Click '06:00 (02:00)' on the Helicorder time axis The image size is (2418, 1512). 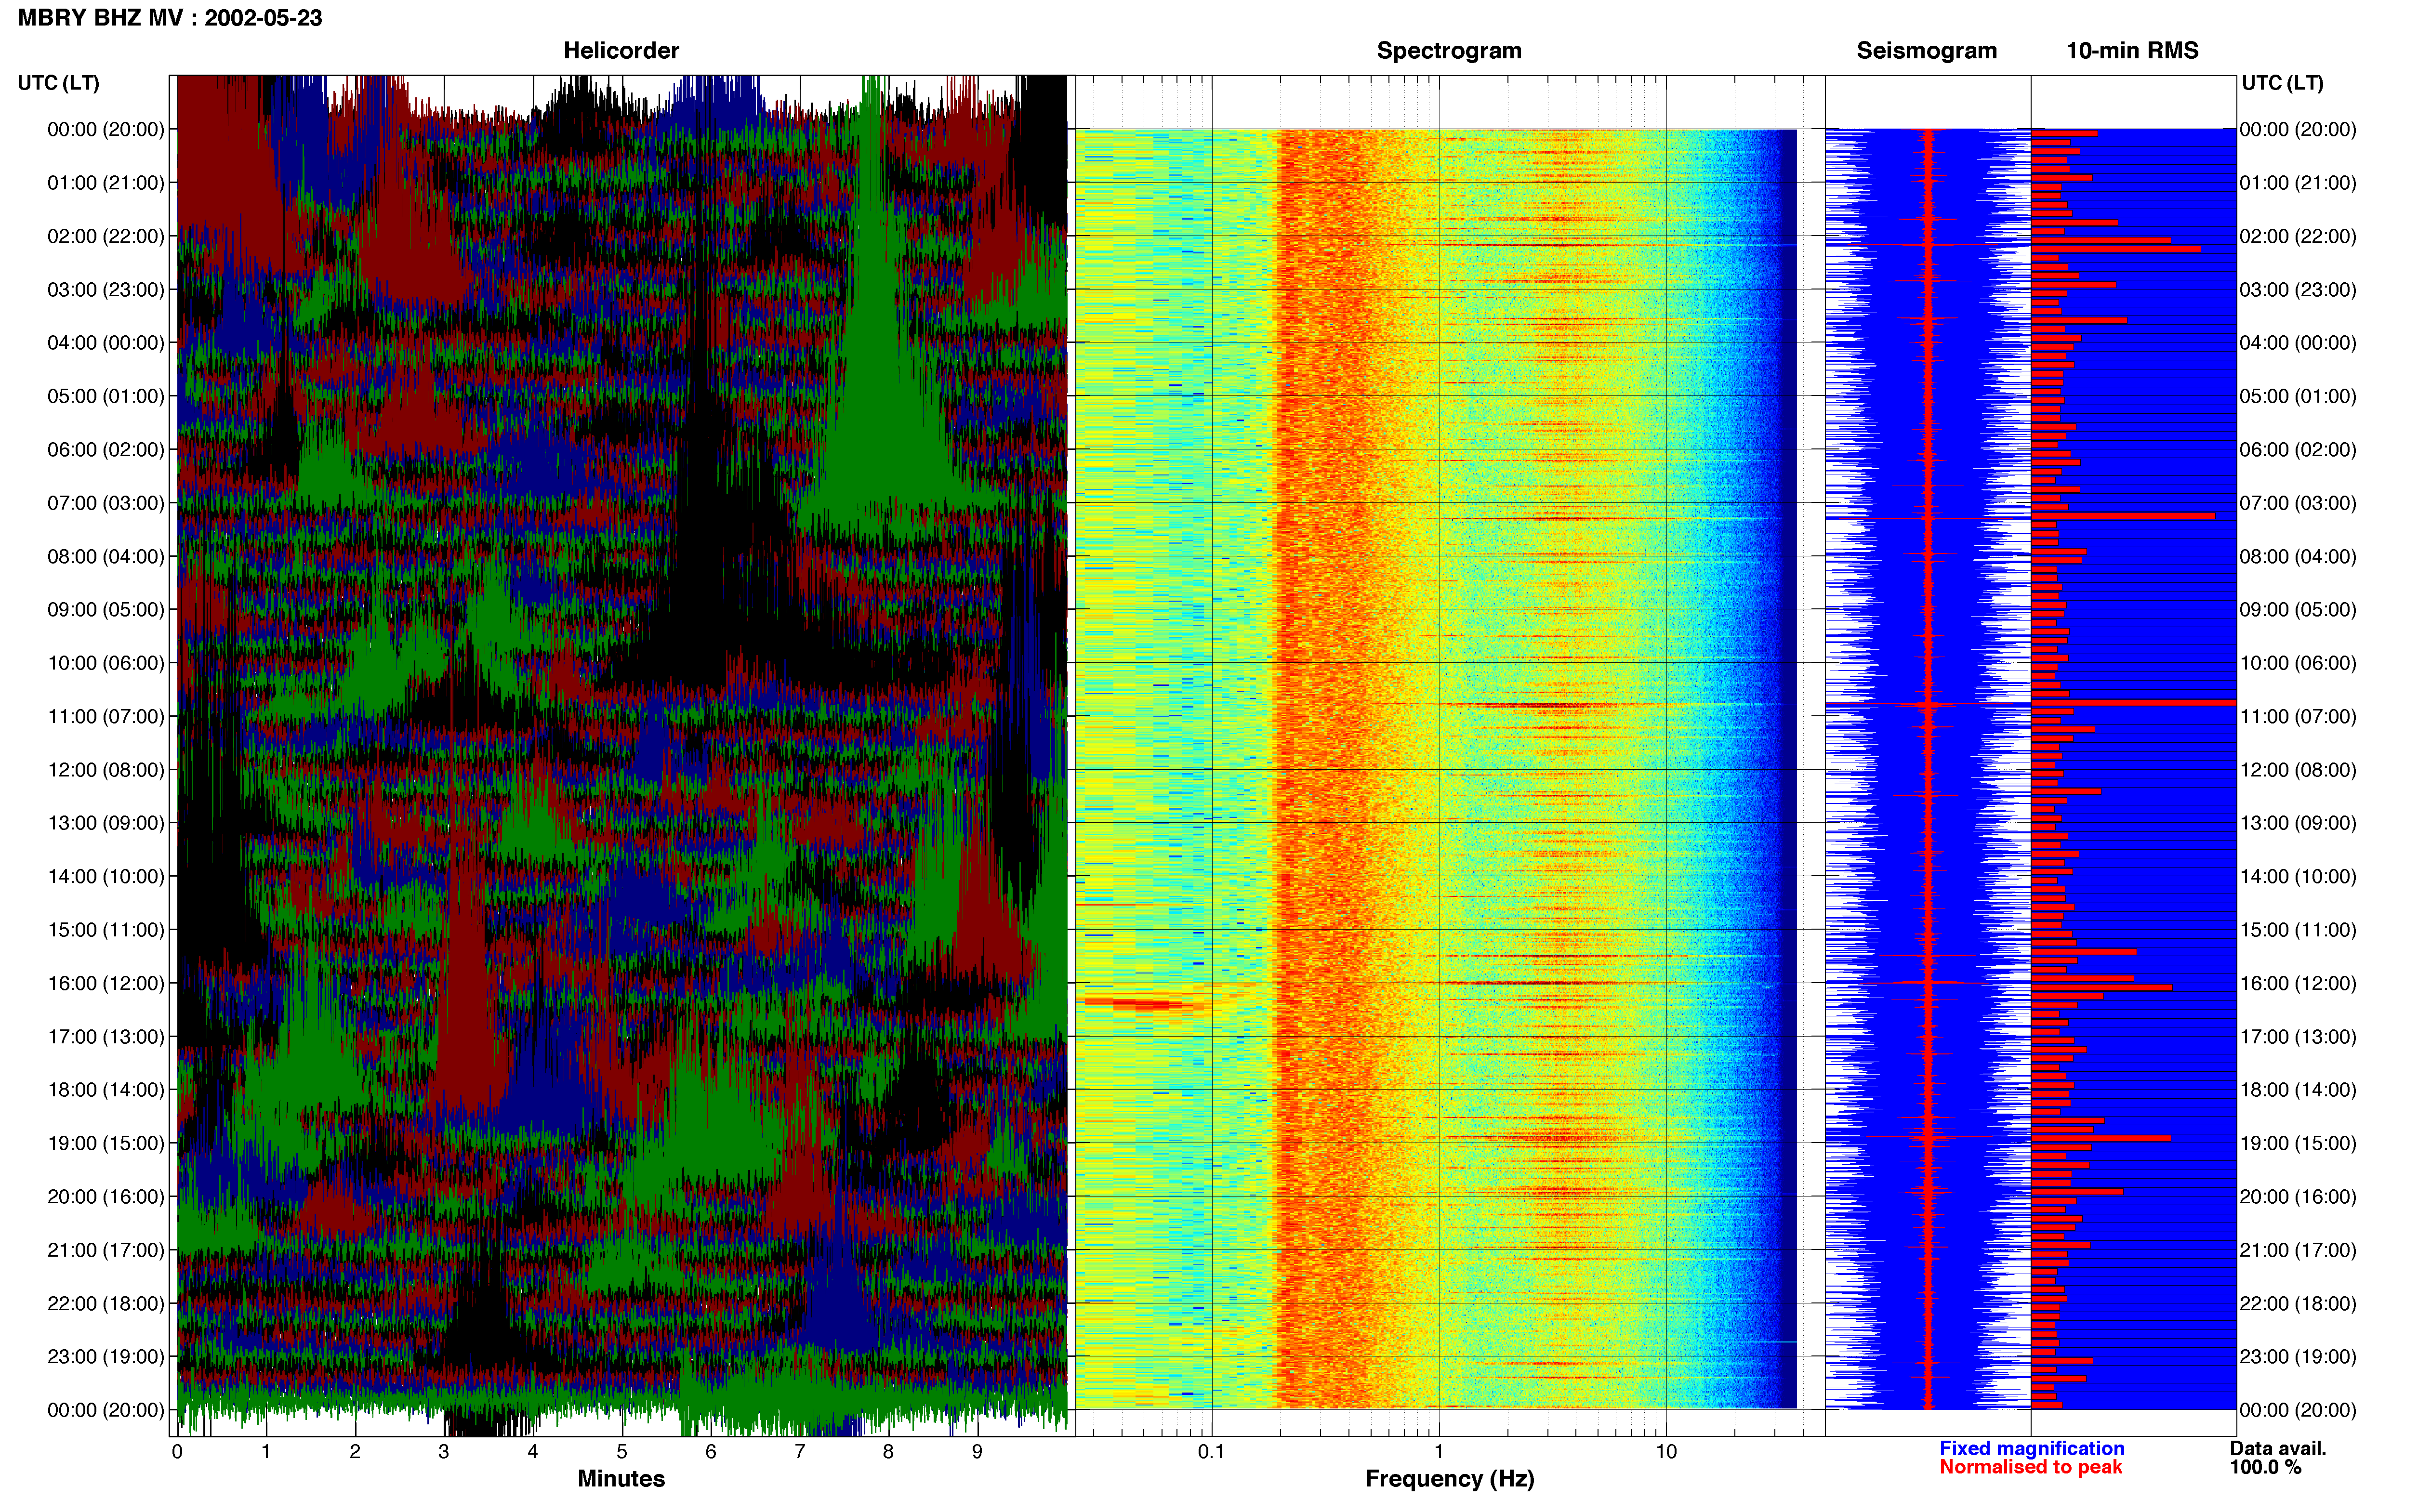pos(106,450)
